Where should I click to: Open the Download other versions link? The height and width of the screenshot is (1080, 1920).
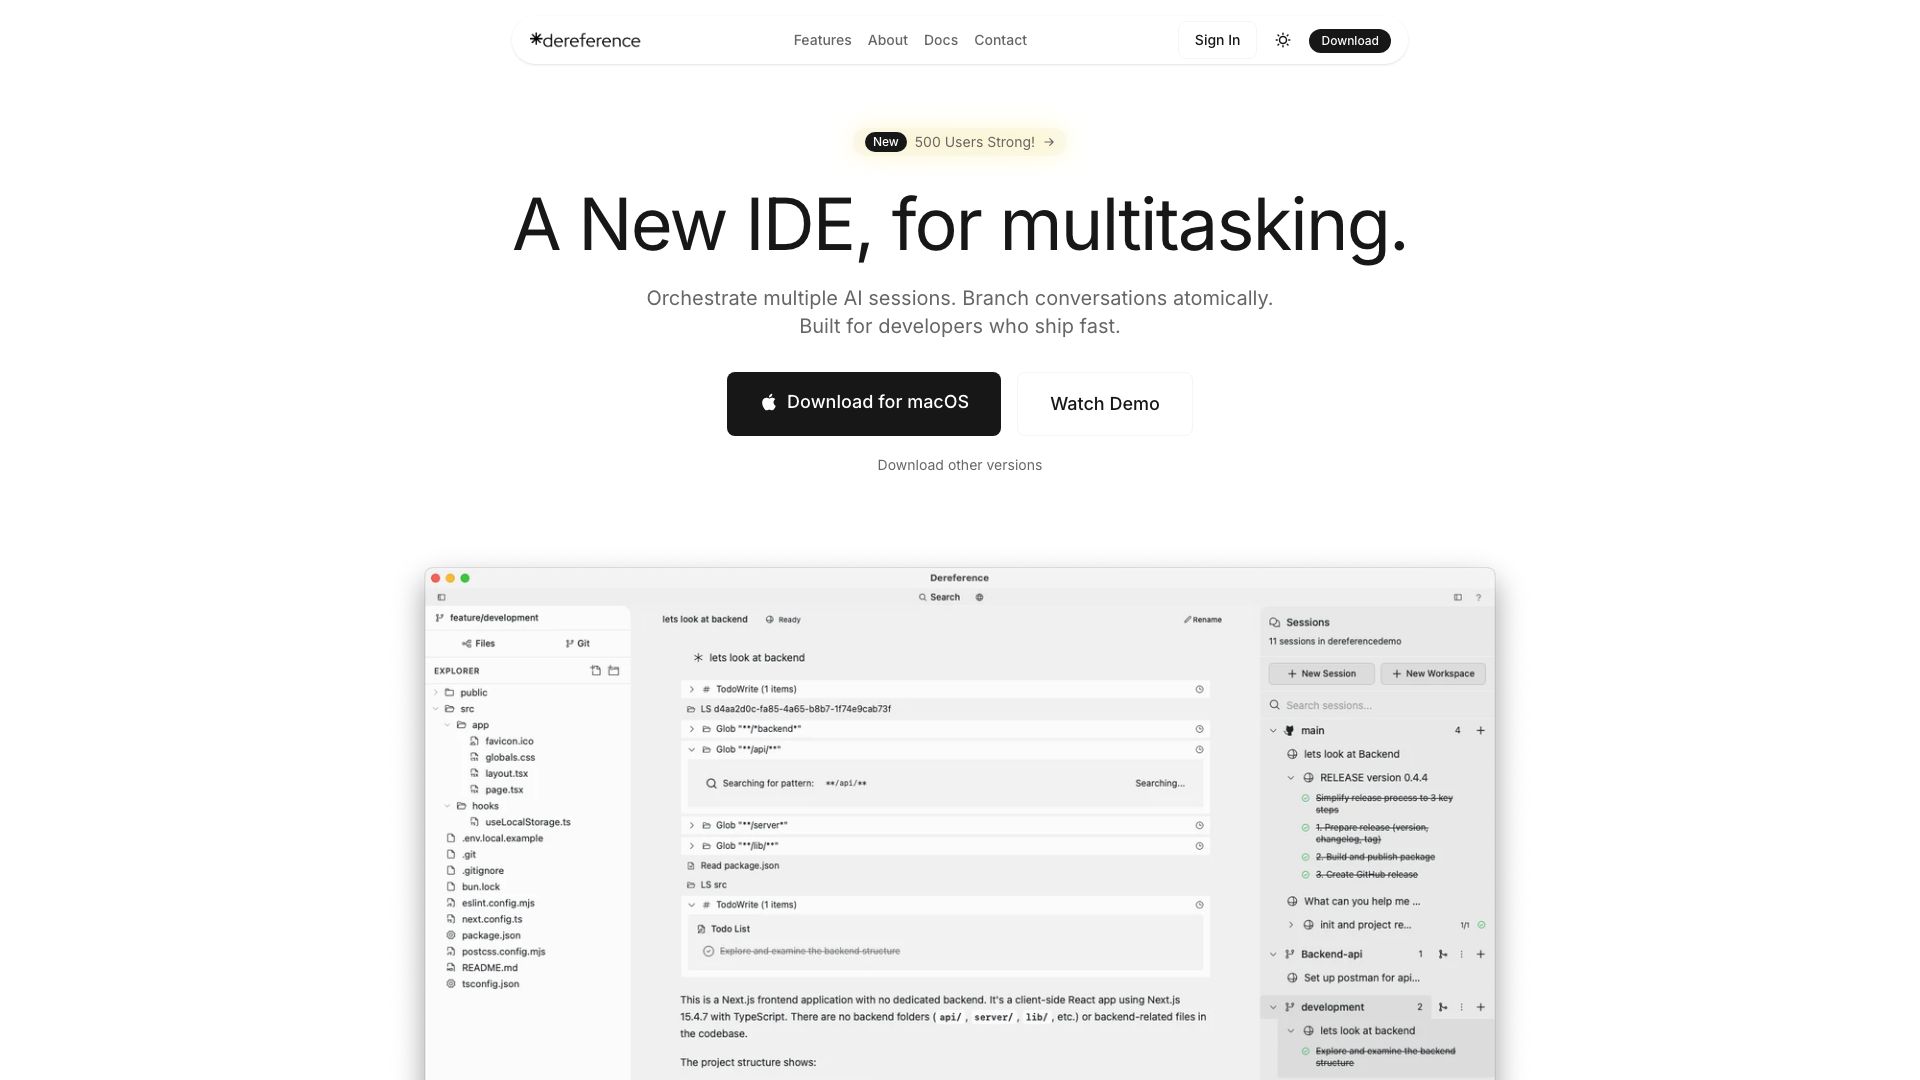(x=959, y=465)
